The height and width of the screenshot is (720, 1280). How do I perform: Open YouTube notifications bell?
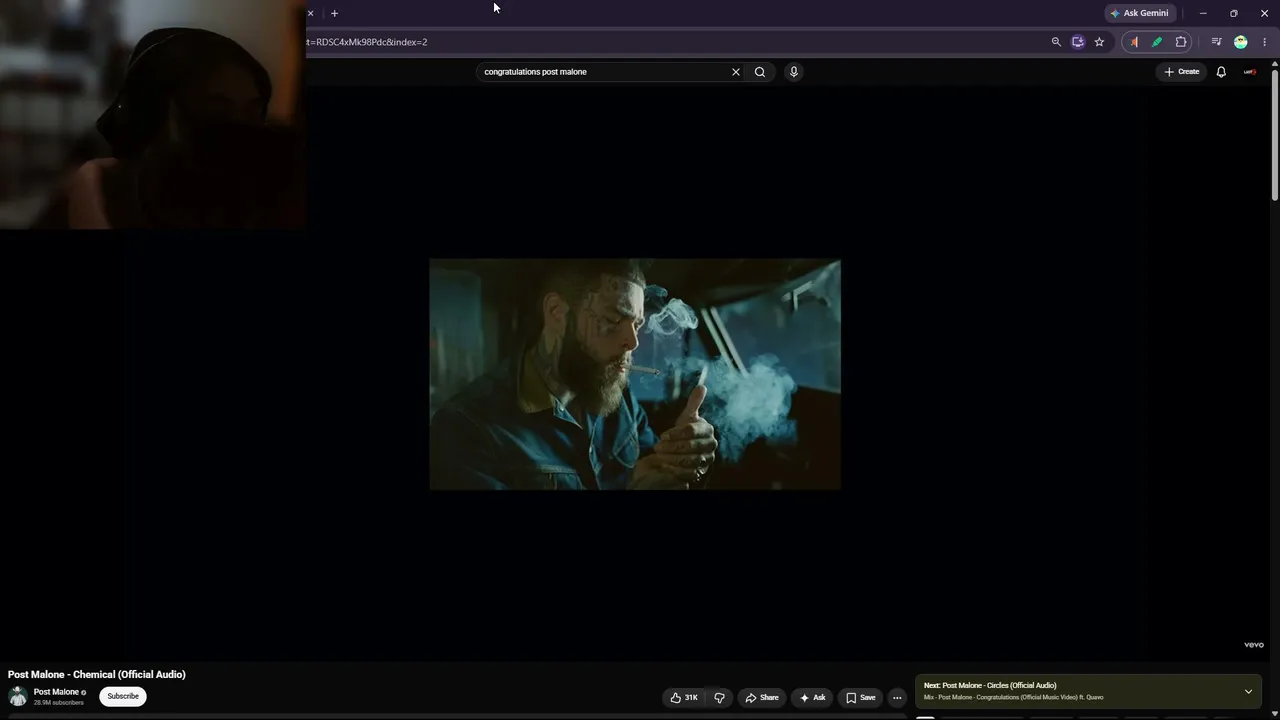pos(1221,72)
